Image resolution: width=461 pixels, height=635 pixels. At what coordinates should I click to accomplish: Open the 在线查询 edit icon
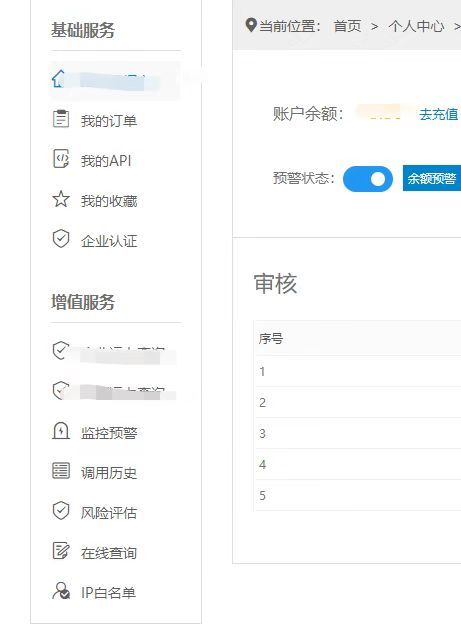(x=61, y=551)
